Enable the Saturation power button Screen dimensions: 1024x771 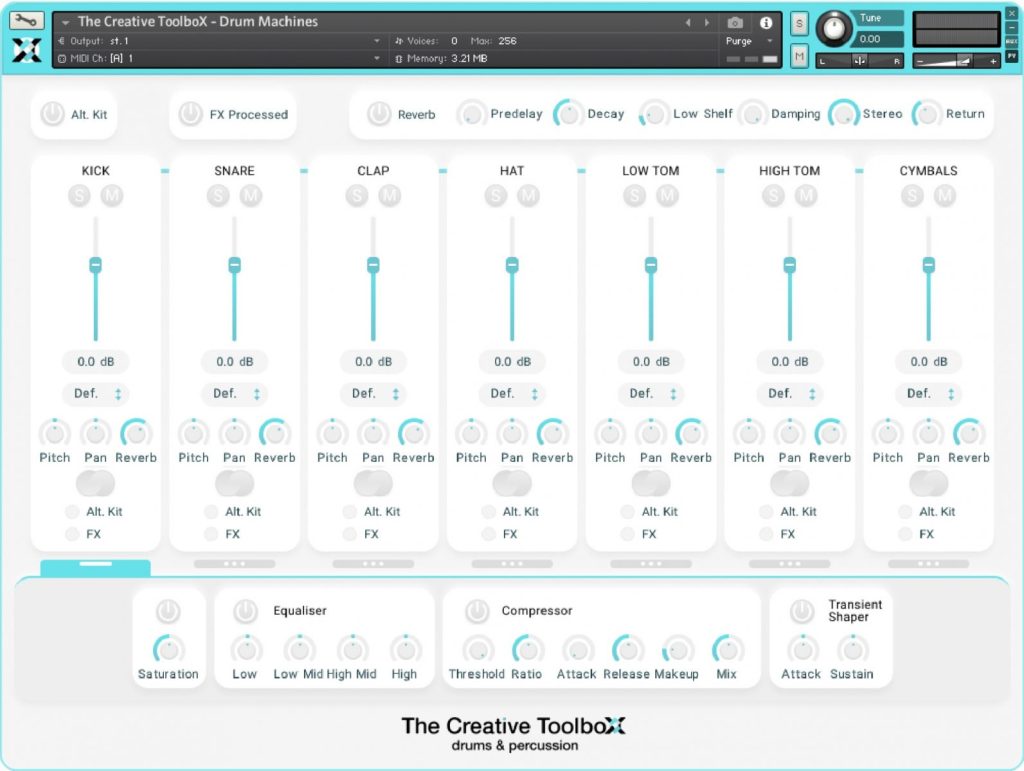point(168,611)
